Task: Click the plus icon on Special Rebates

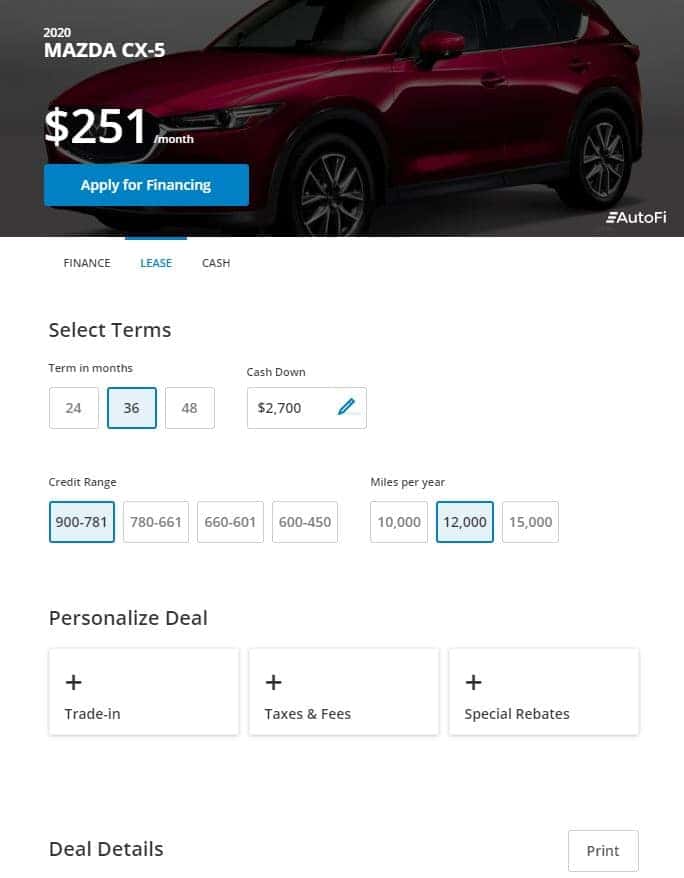Action: click(473, 682)
